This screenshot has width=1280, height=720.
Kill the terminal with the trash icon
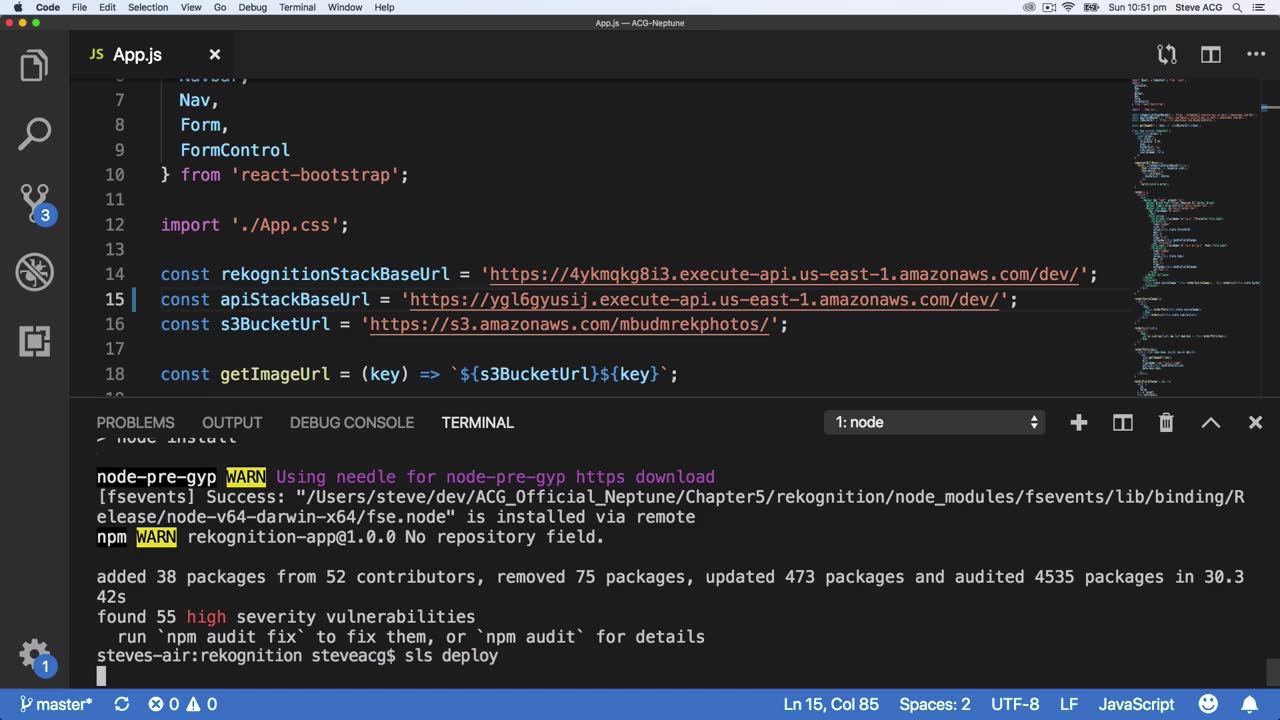pyautogui.click(x=1166, y=423)
